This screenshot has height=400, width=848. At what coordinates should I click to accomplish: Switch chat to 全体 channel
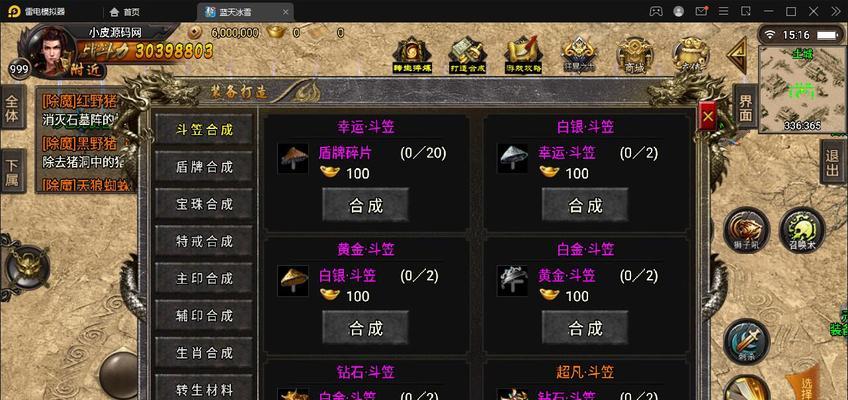point(12,107)
